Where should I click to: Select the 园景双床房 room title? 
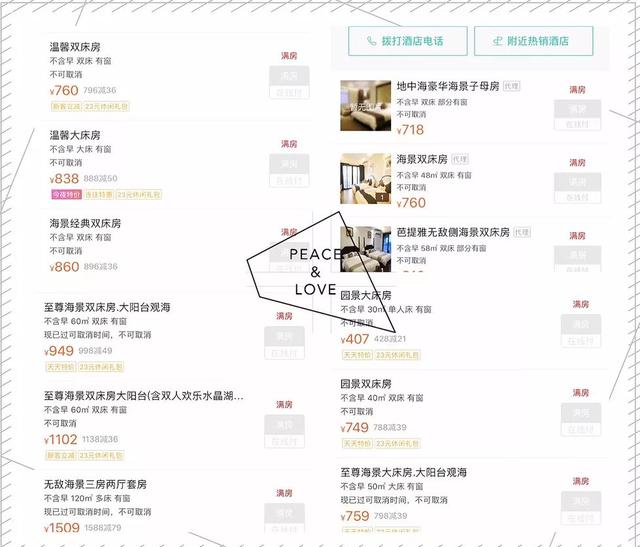click(366, 384)
